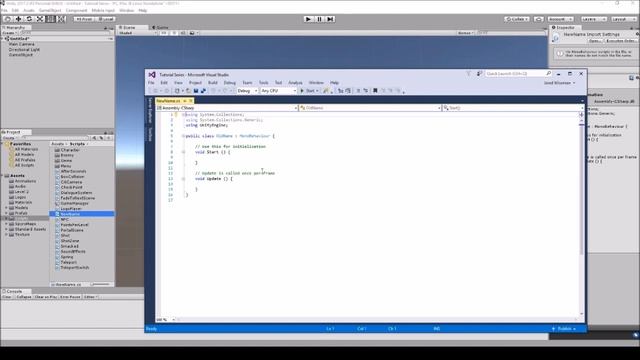Expand Models folder in Project tree
This screenshot has height=360, width=640.
click(x=6, y=208)
